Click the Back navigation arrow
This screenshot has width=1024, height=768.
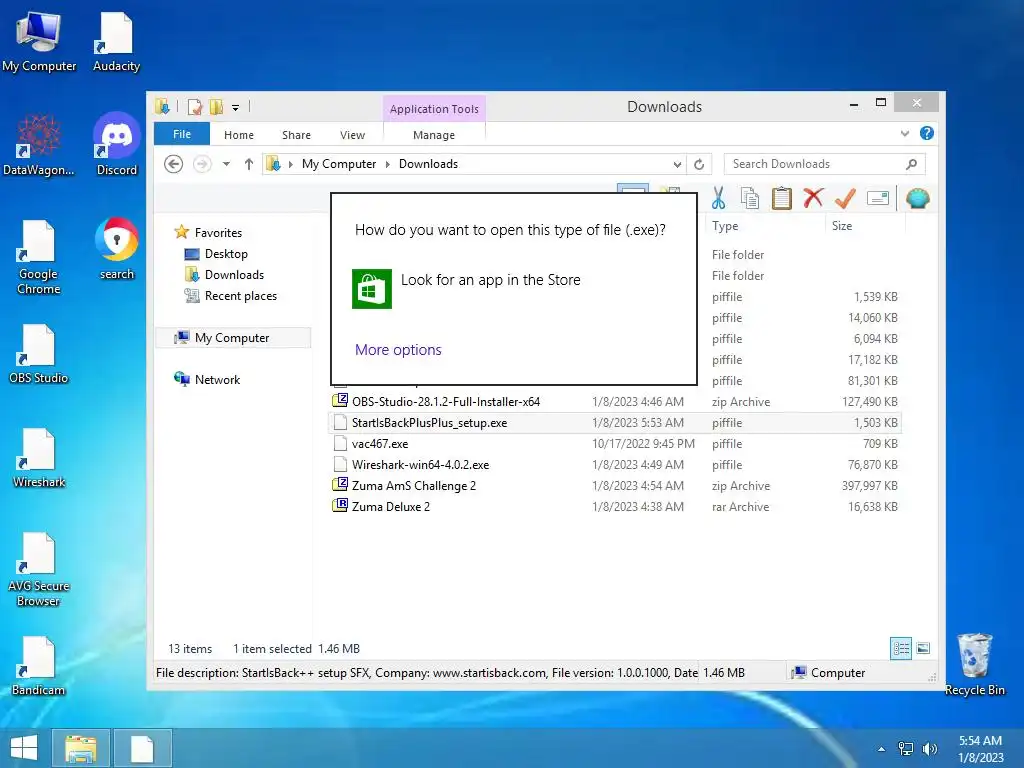click(x=174, y=164)
